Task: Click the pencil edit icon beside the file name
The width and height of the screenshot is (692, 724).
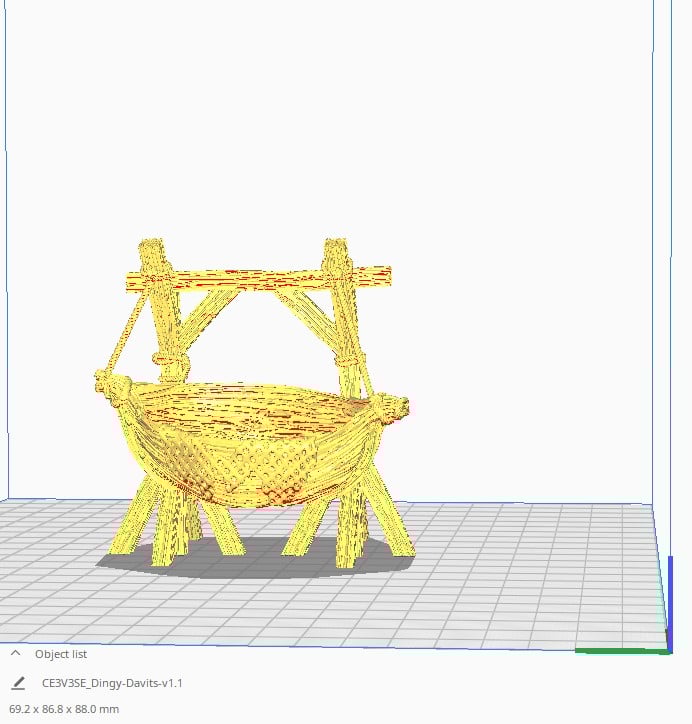Action: tap(18, 683)
